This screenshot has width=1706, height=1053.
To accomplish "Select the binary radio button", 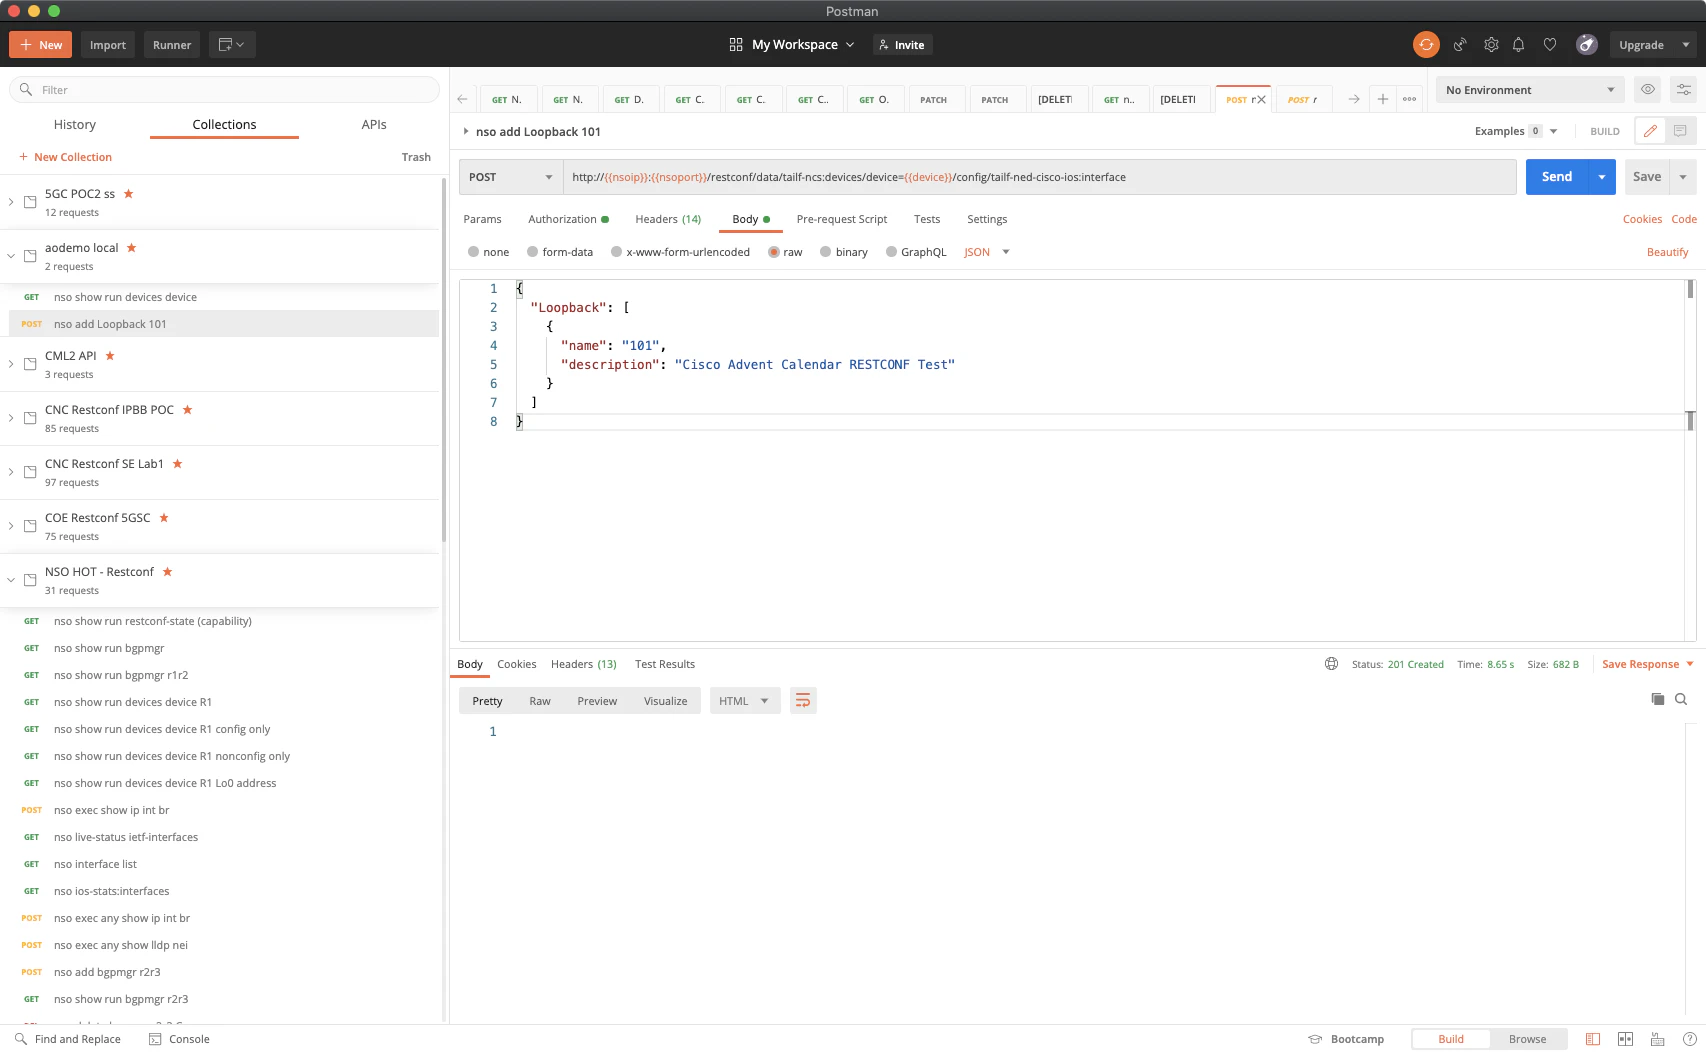I will 826,252.
